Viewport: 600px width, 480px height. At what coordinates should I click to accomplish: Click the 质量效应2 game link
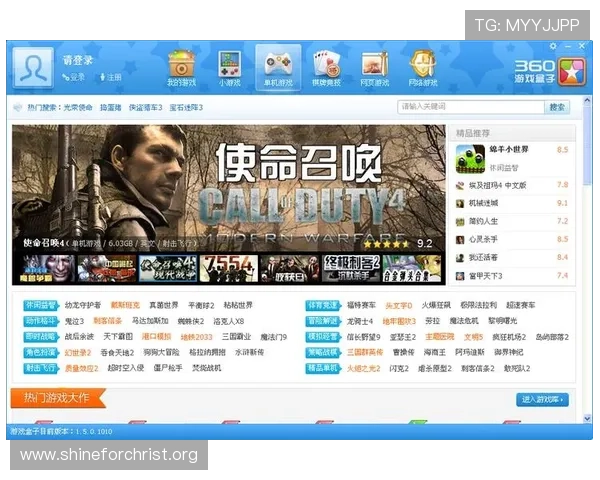click(82, 368)
